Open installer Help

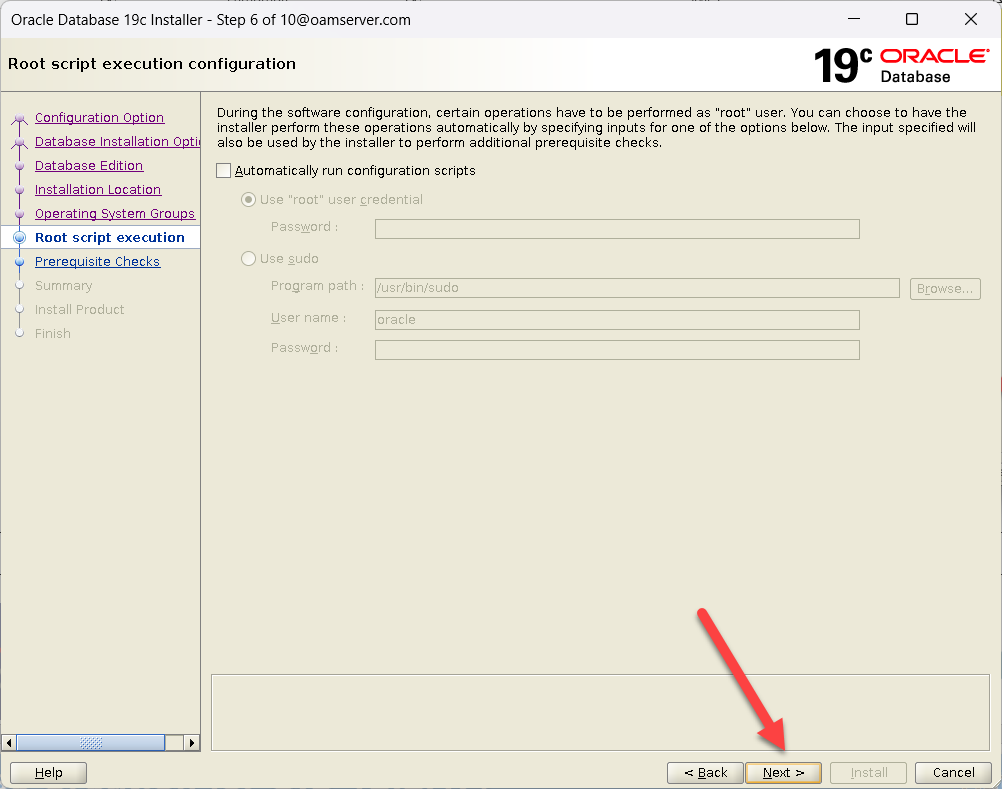[48, 772]
